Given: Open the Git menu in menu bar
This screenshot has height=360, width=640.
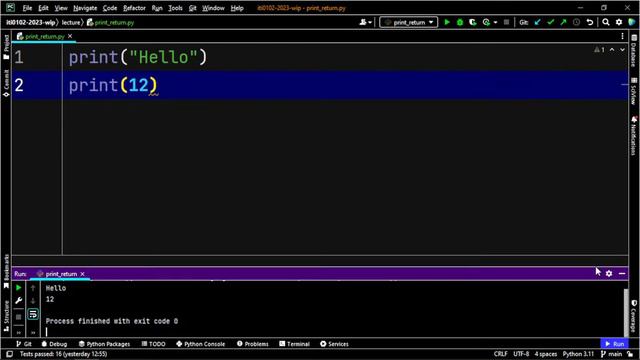Looking at the screenshot, I should pyautogui.click(x=193, y=8).
